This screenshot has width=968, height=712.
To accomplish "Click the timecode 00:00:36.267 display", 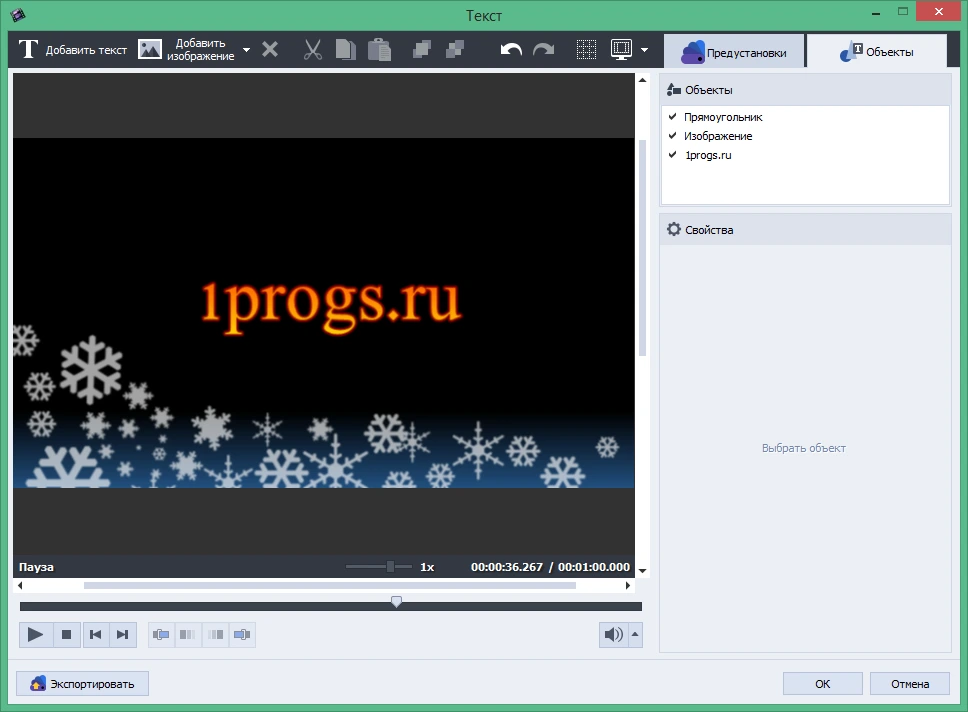I will pyautogui.click(x=507, y=567).
